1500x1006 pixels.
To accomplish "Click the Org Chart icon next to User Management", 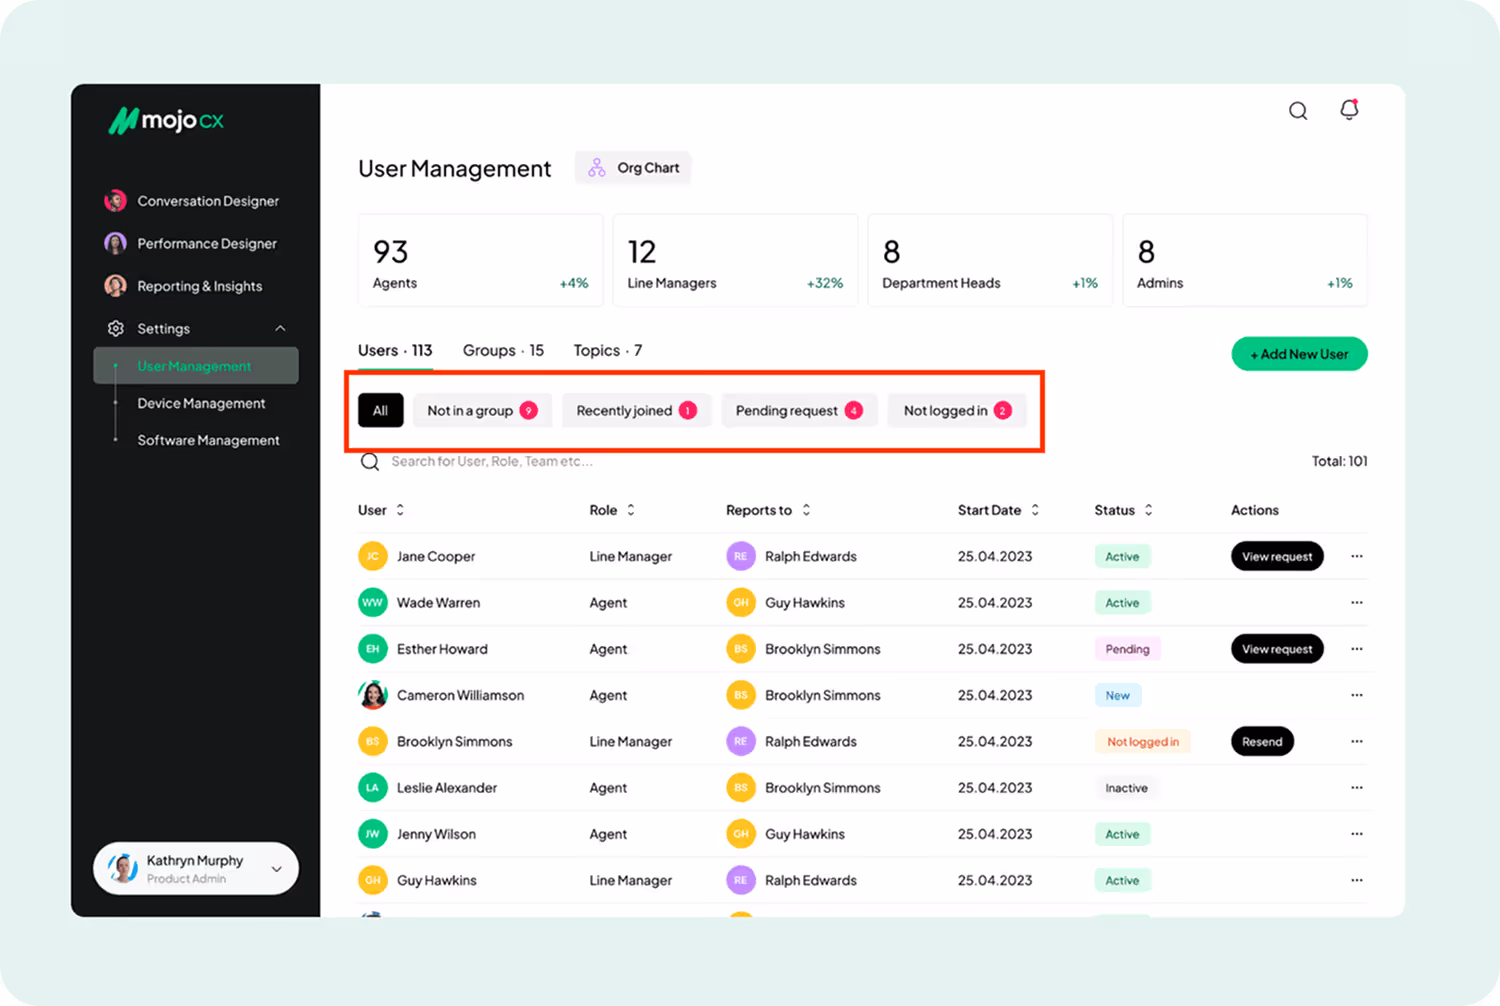I will [597, 167].
